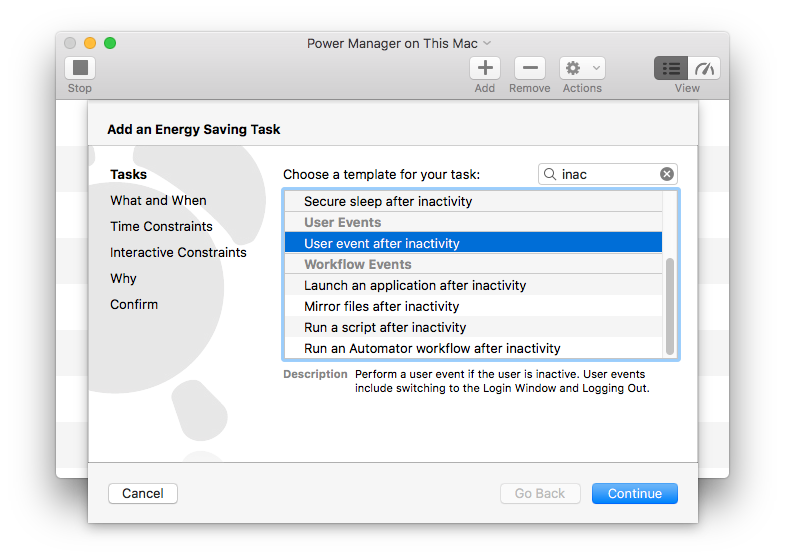Click the Tasks step in sidebar
This screenshot has height=558, width=785.
tap(129, 174)
